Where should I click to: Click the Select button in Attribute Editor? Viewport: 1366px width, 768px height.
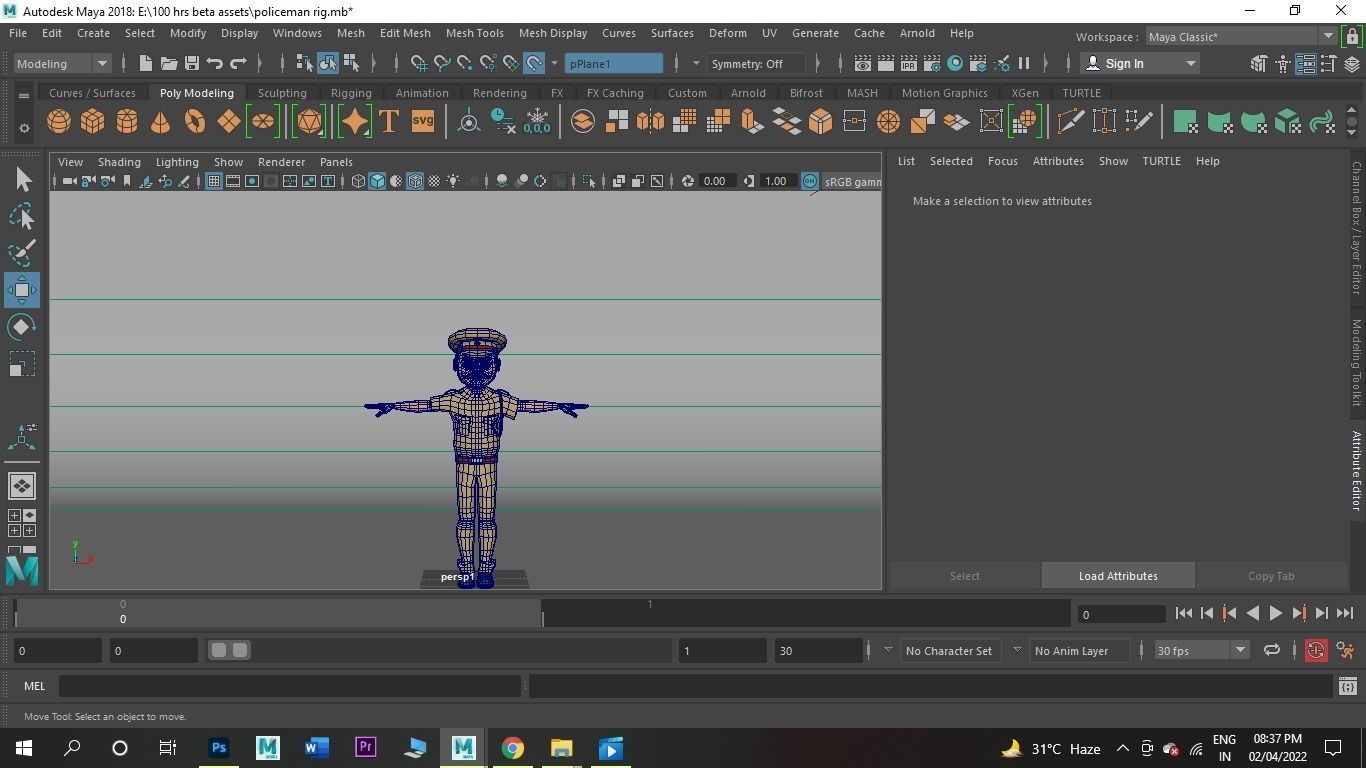click(965, 576)
